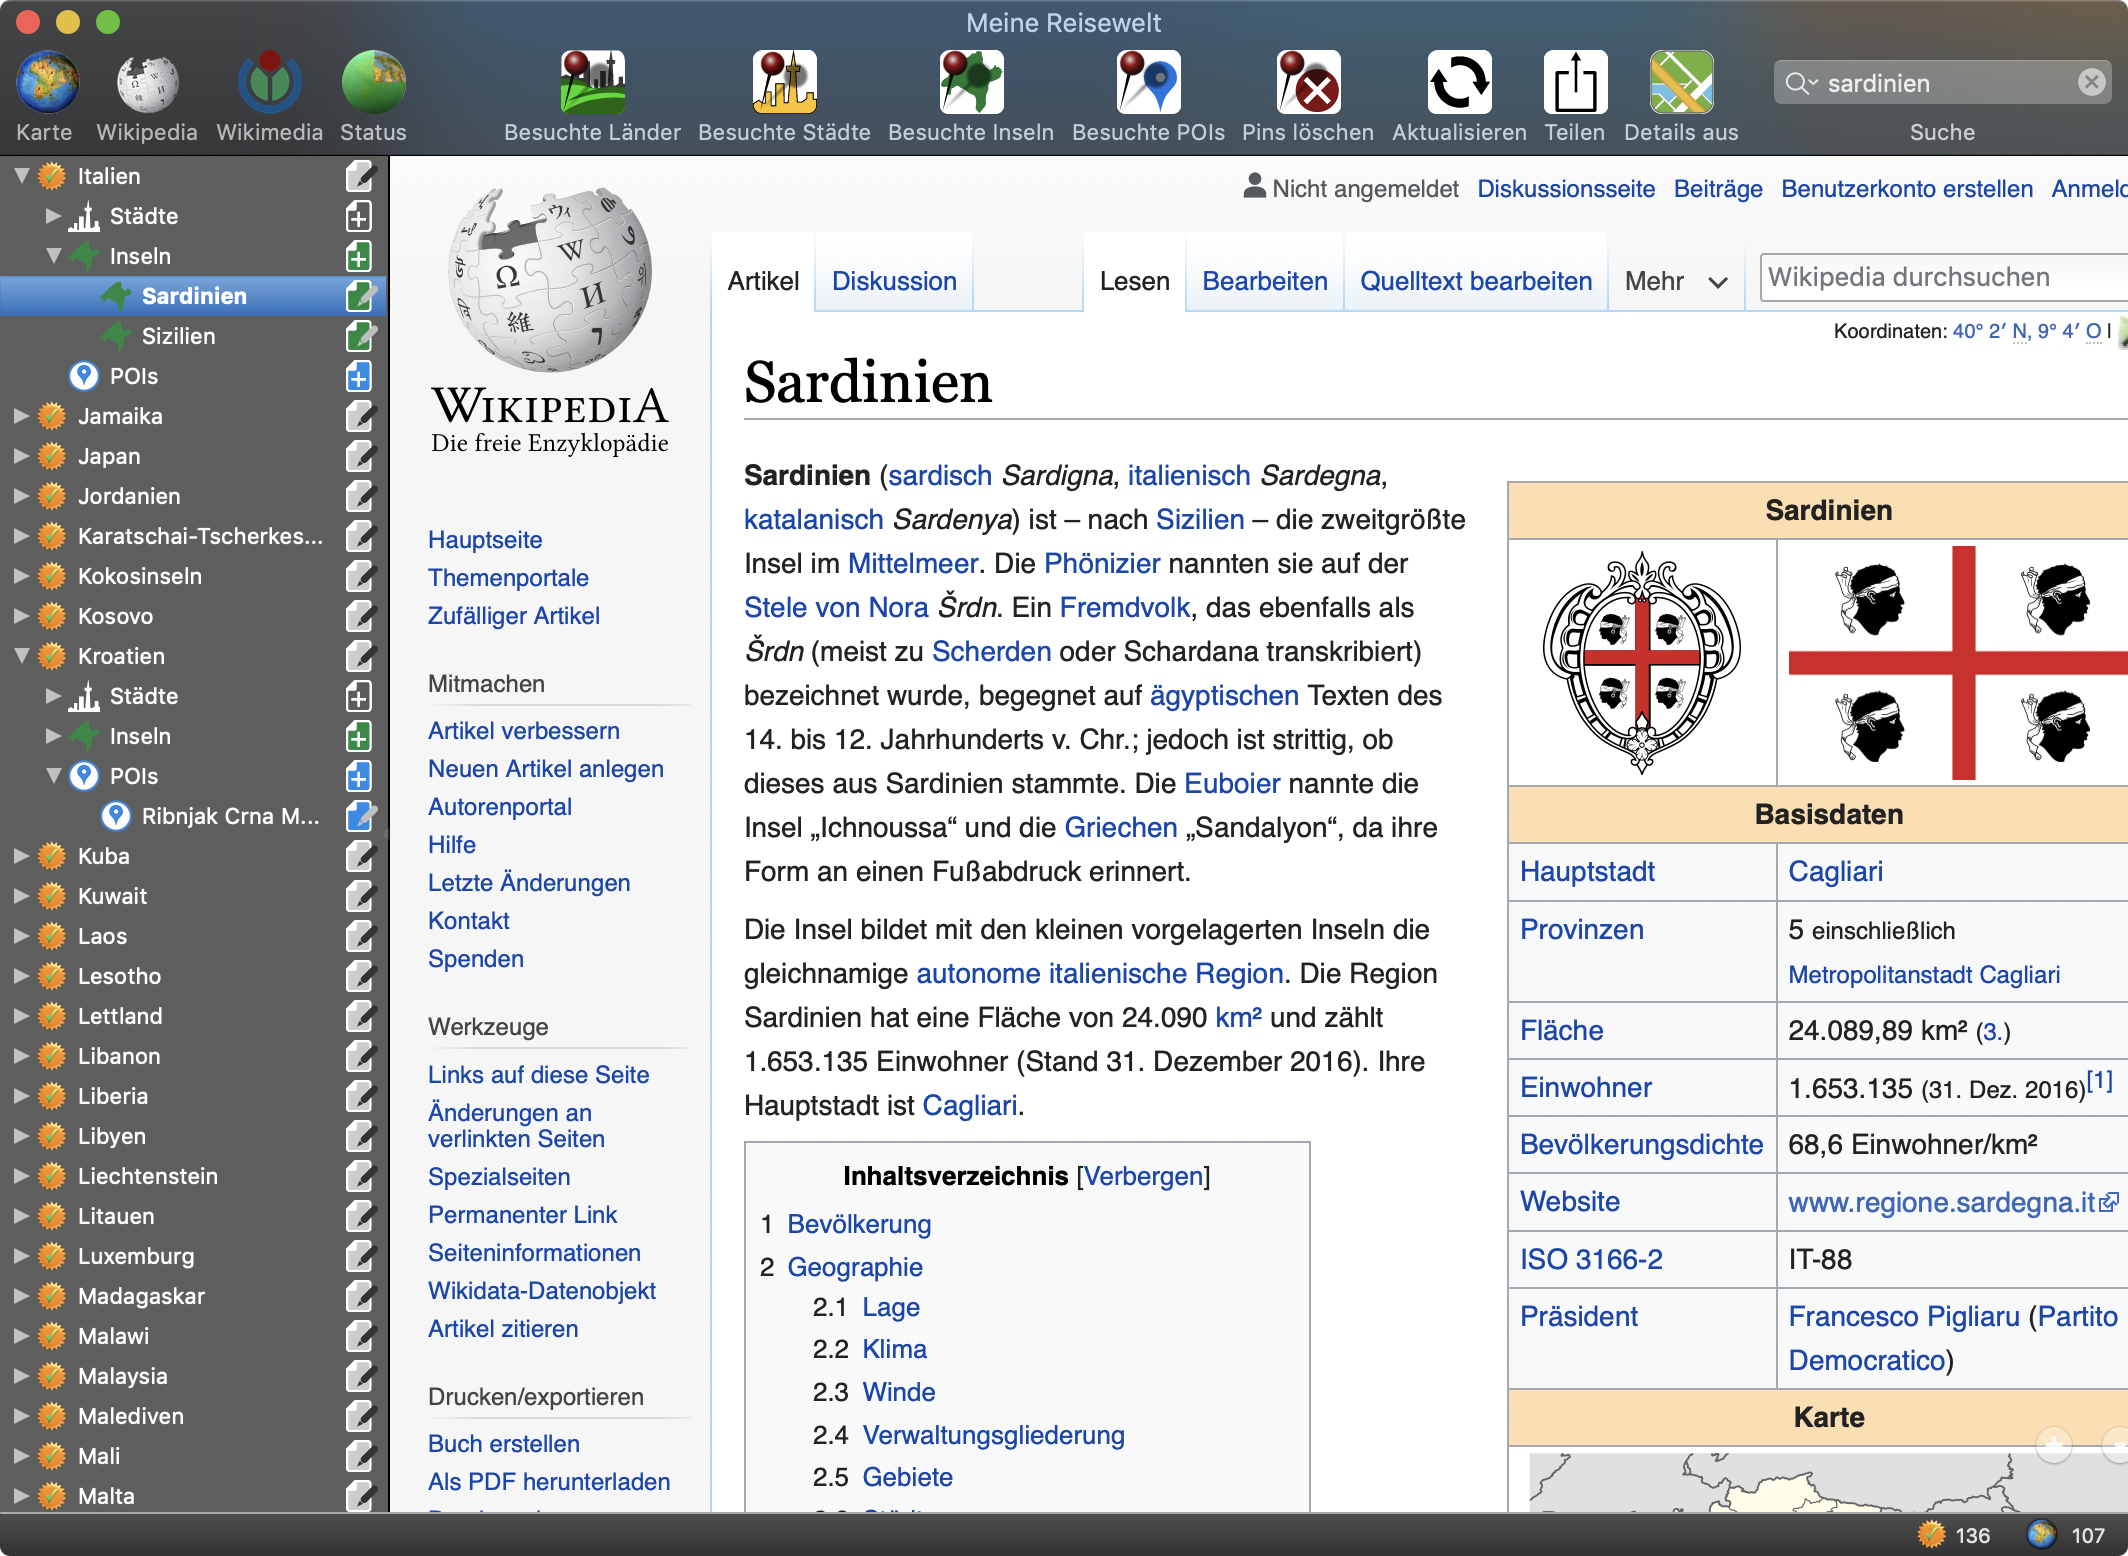Add an island under Italien Inseln
This screenshot has height=1556, width=2128.
[x=359, y=257]
